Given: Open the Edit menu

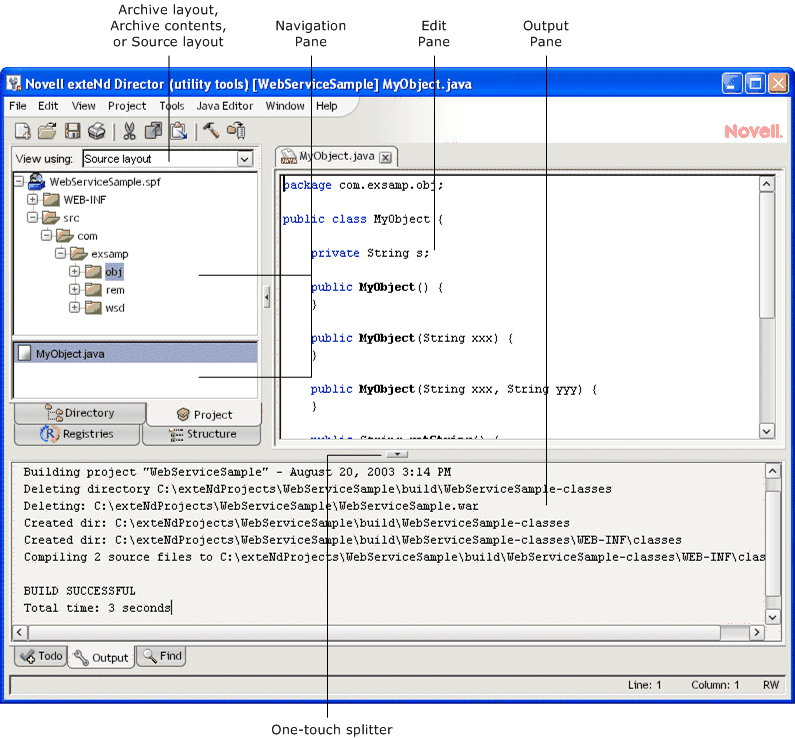Looking at the screenshot, I should [x=48, y=106].
